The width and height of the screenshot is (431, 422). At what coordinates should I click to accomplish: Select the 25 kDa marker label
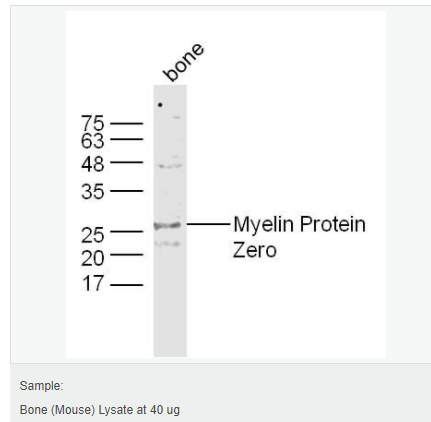click(93, 235)
